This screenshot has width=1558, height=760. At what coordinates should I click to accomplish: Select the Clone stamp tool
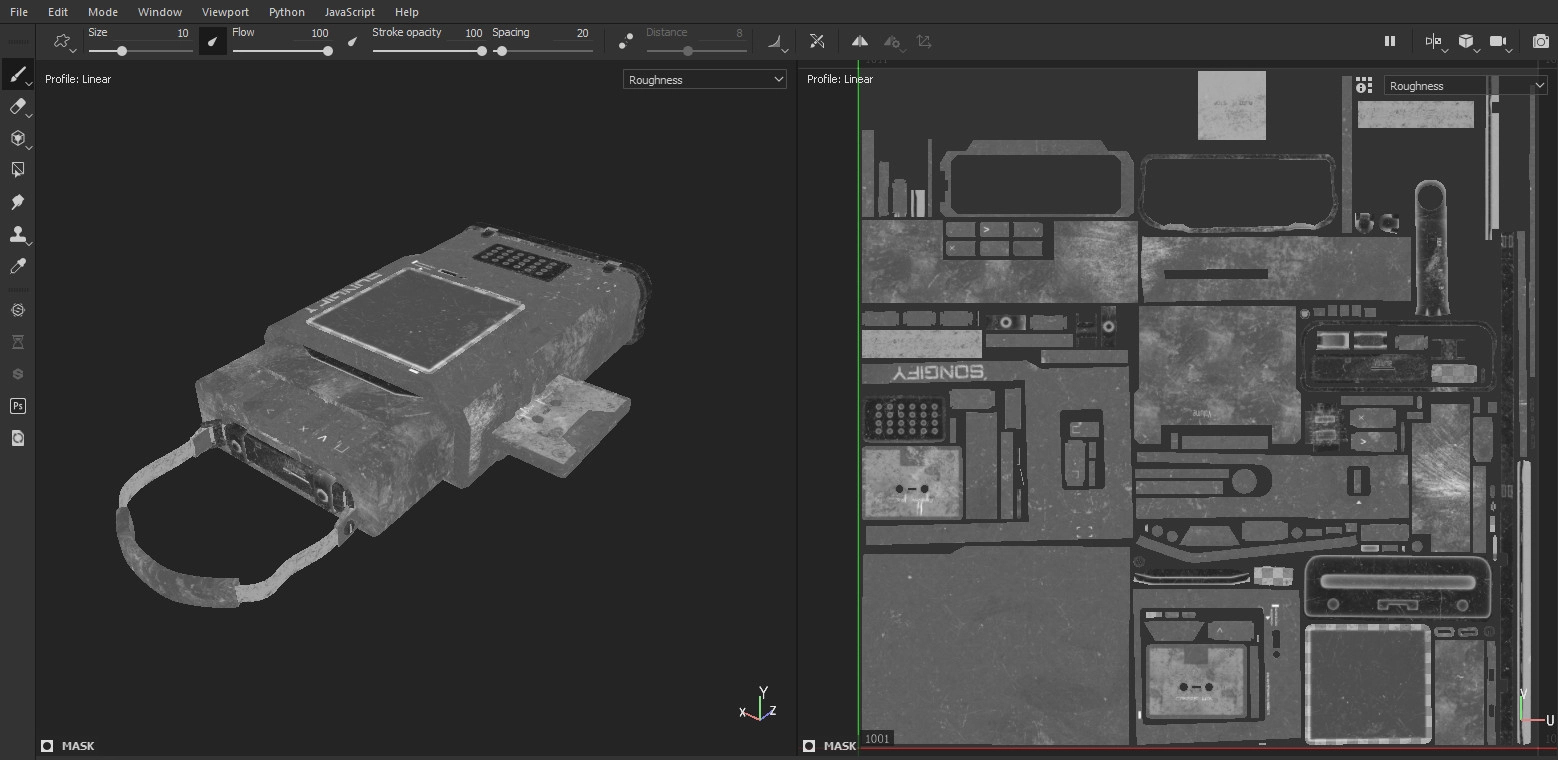coord(17,234)
